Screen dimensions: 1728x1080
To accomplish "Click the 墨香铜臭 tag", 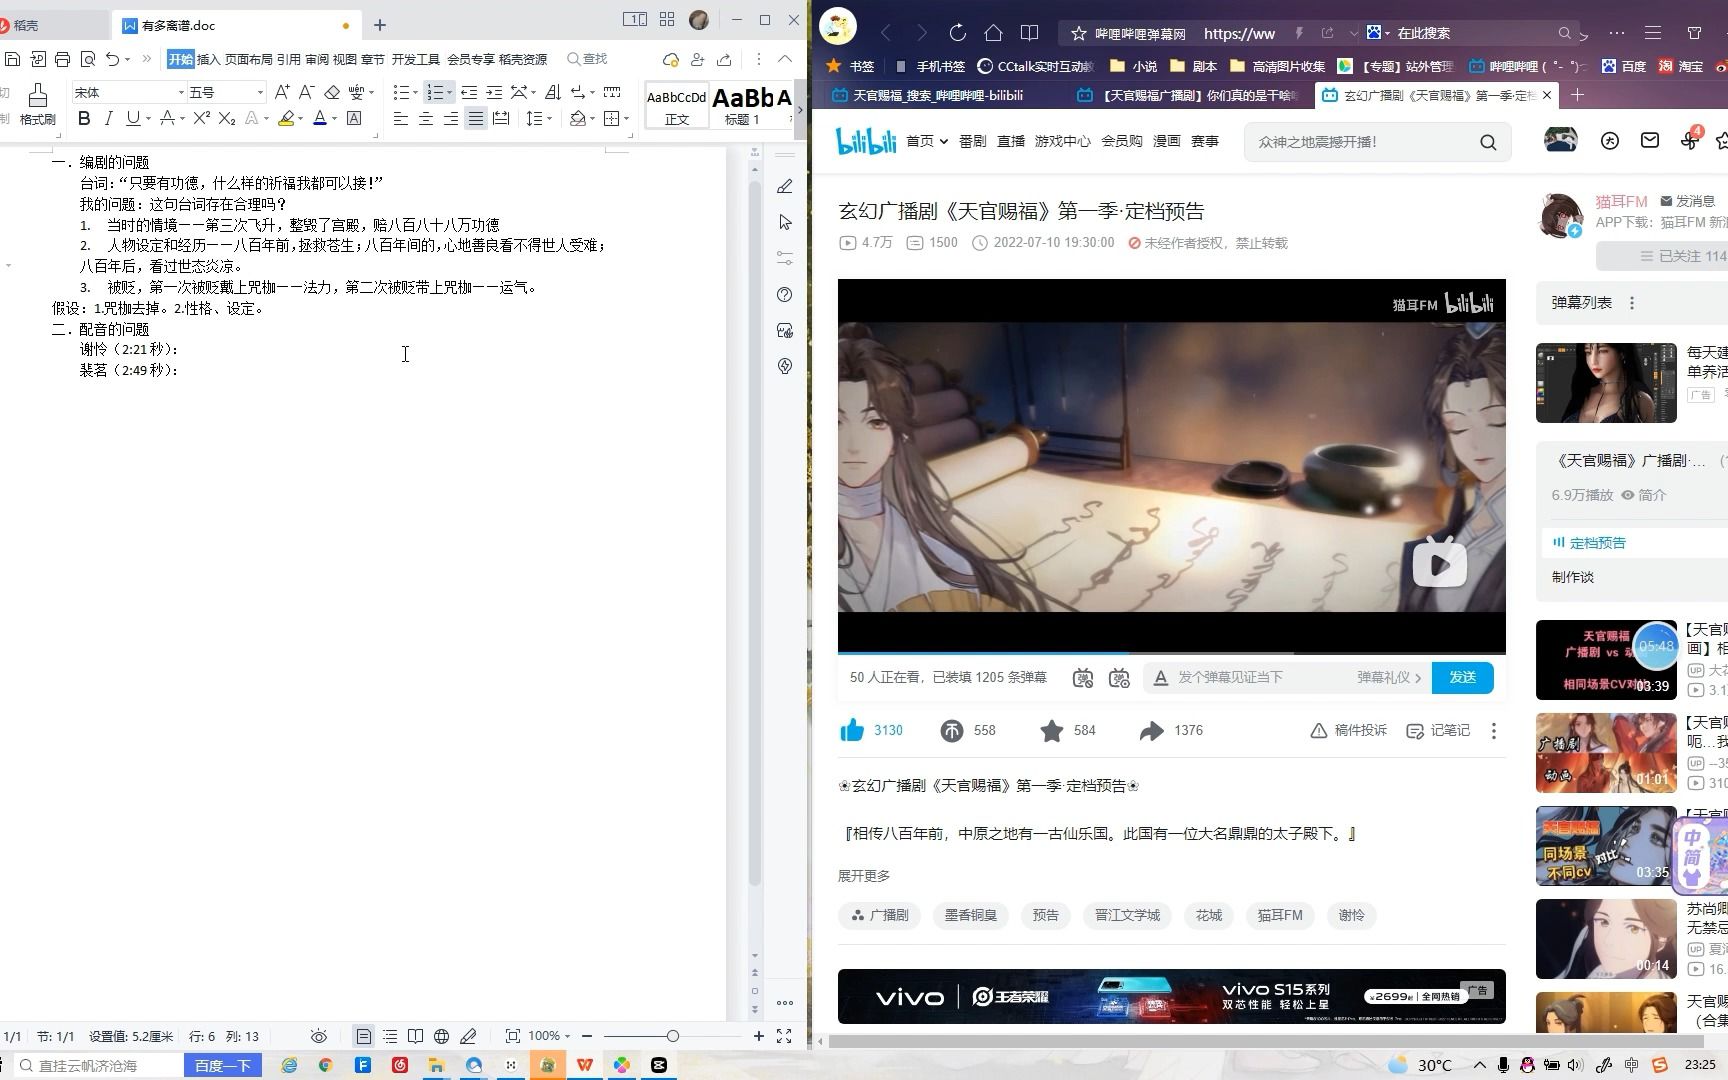I will (970, 916).
